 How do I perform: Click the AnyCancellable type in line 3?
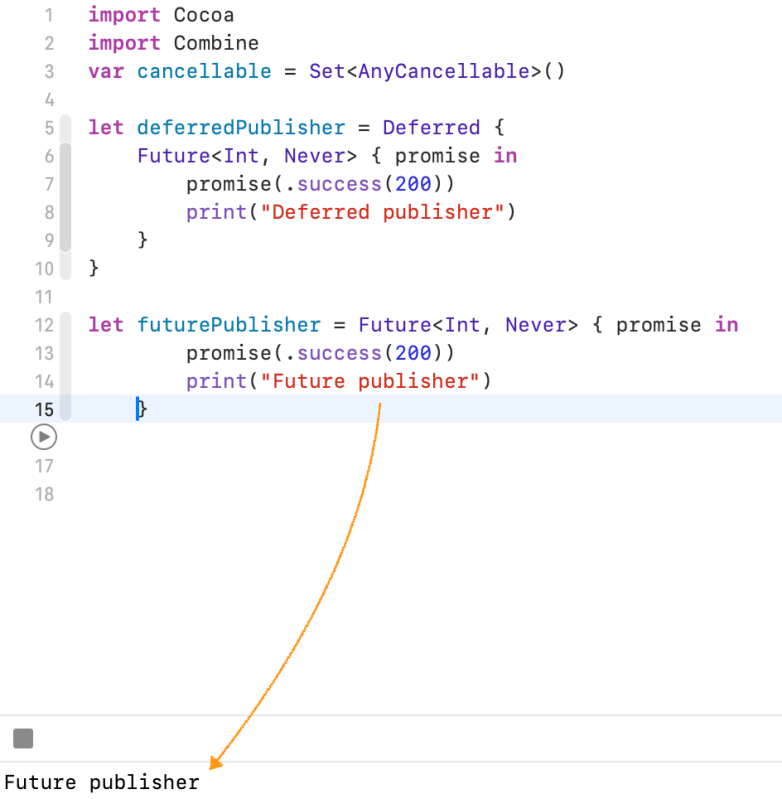coord(443,71)
